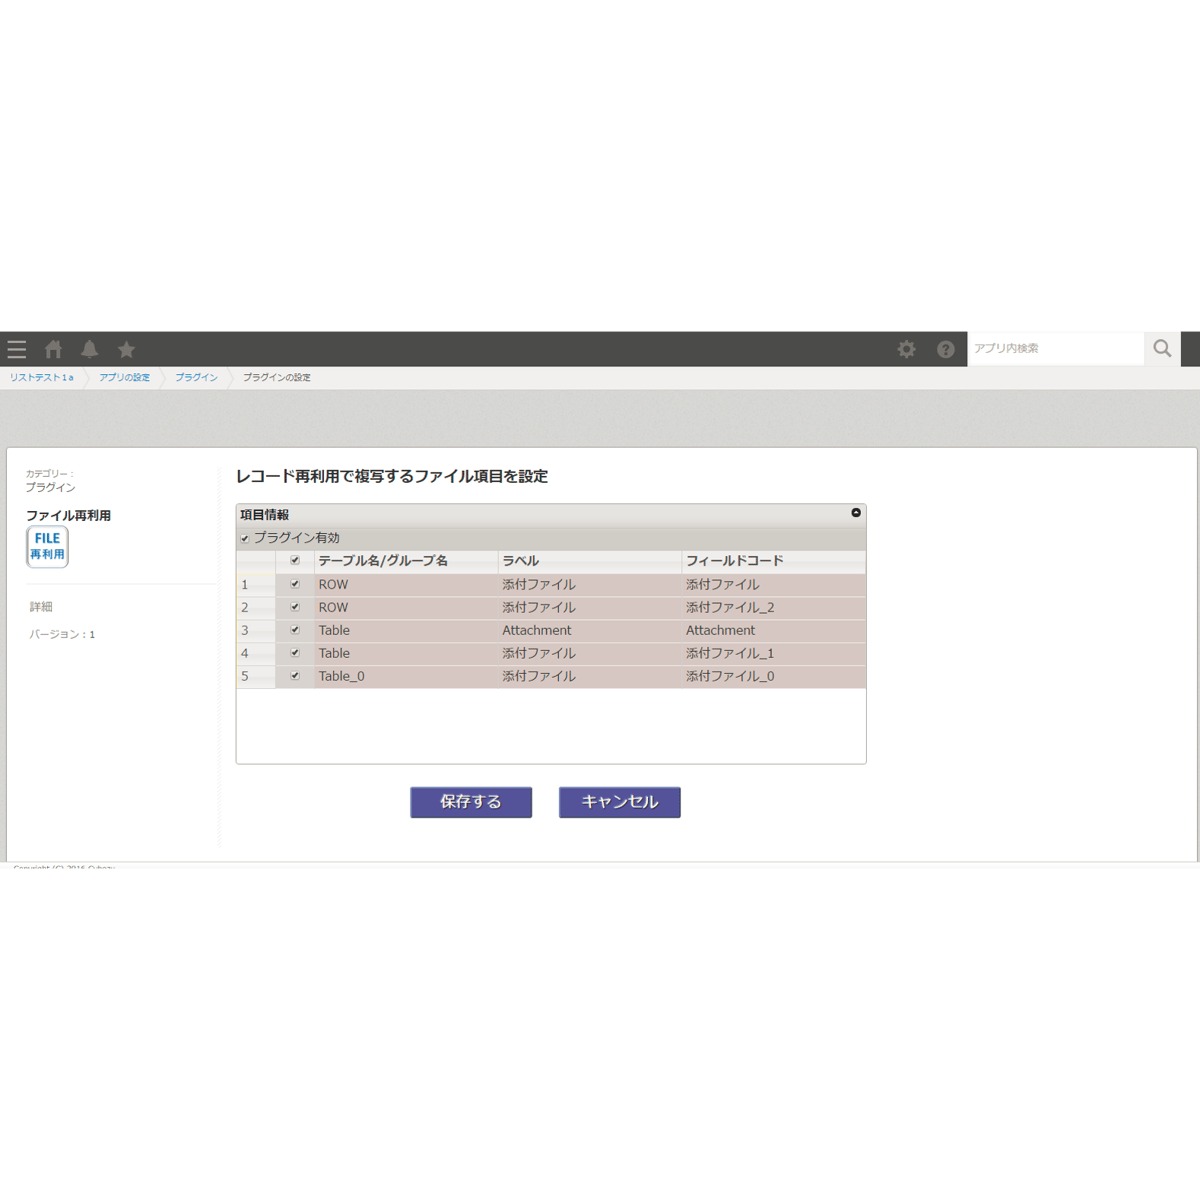The height and width of the screenshot is (1200, 1200).
Task: Uncheck the Table_0 row checkbox
Action: click(x=294, y=676)
